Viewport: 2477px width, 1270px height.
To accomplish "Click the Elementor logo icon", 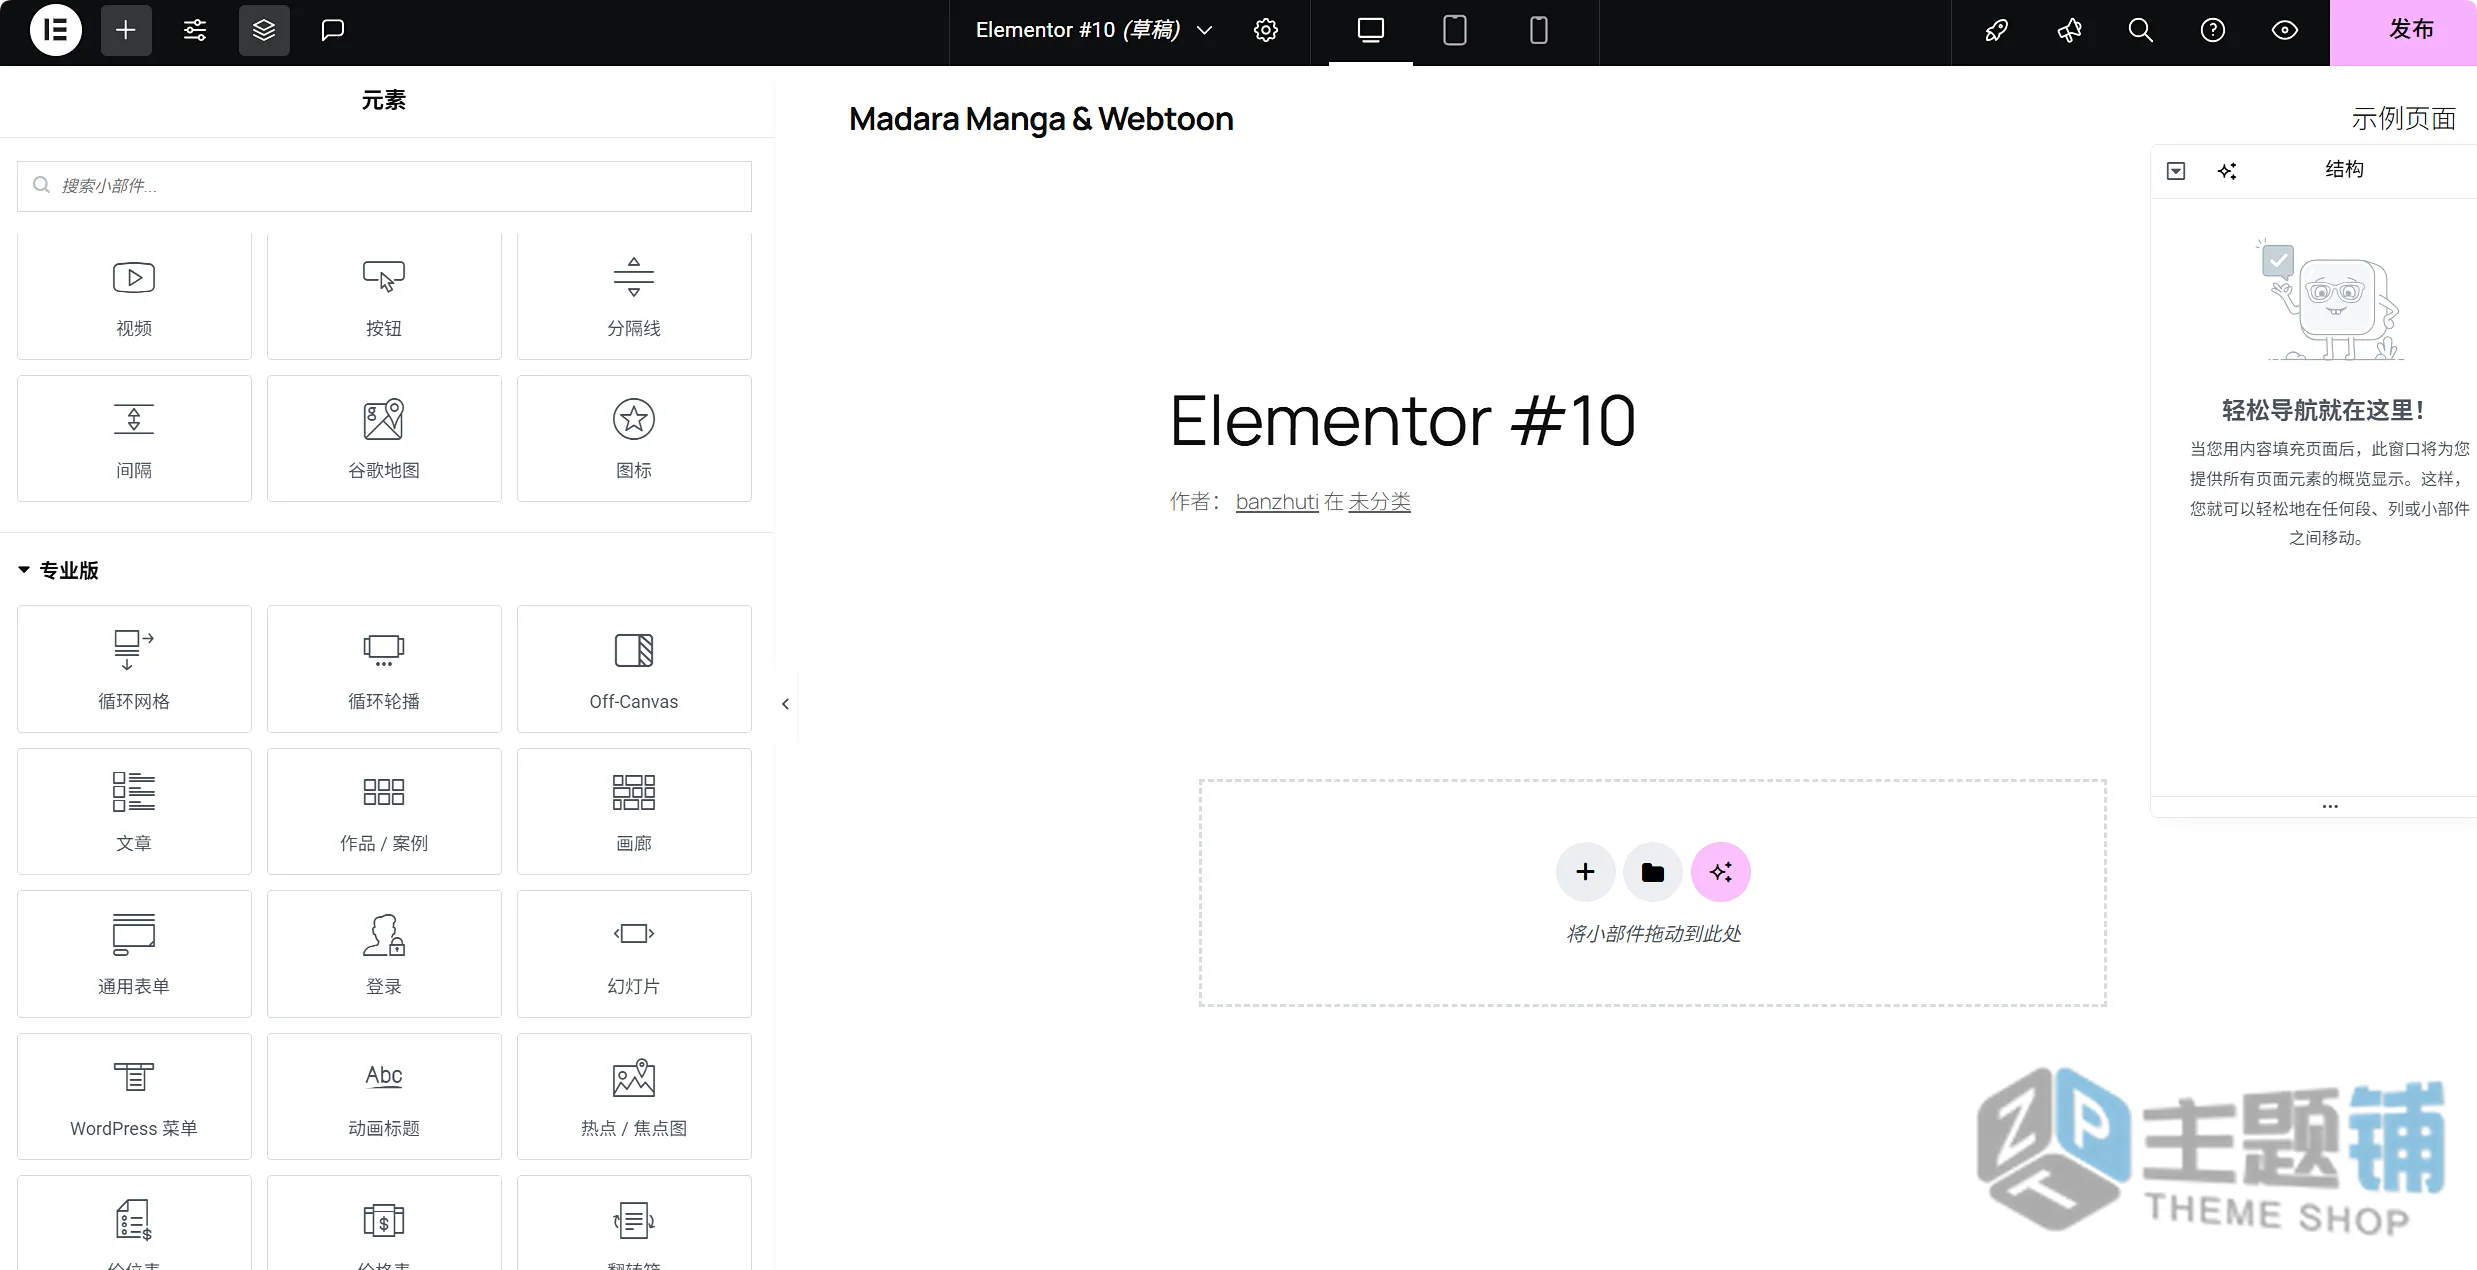I will coord(56,30).
